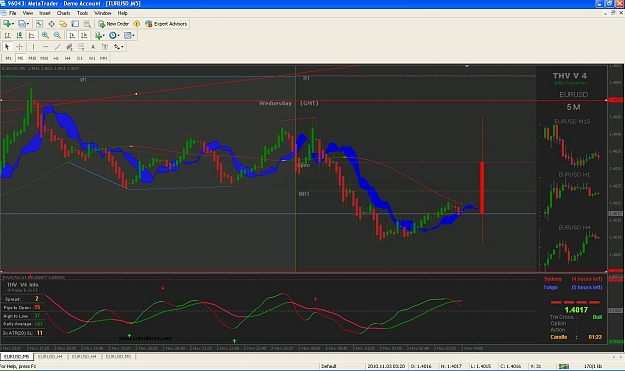Pick the trendline drawing tool
The height and width of the screenshot is (371, 625).
[57, 47]
